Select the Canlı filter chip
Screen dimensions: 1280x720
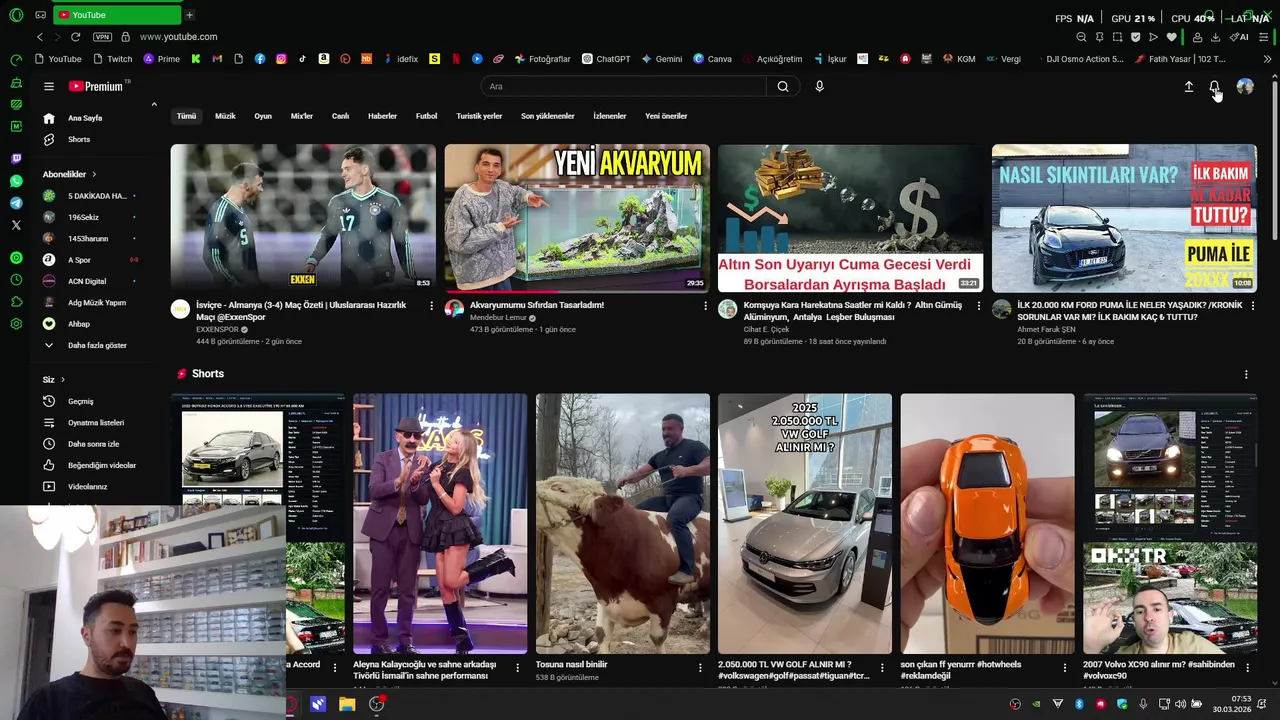(340, 116)
